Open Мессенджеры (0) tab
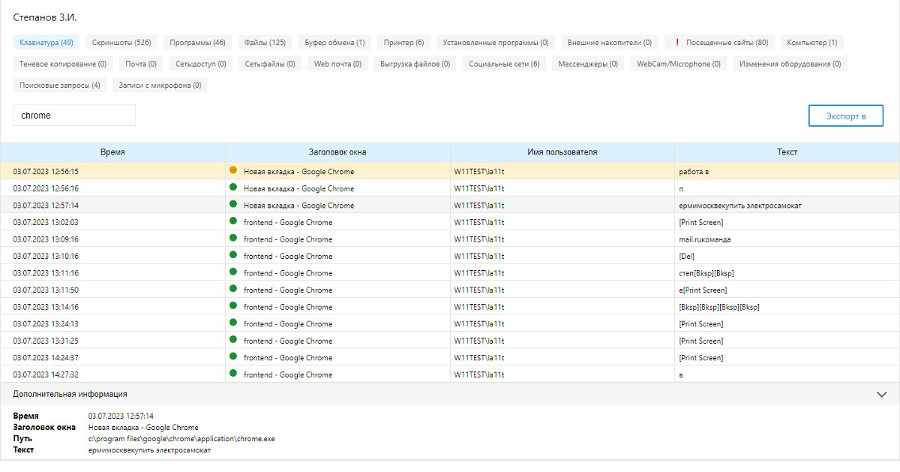This screenshot has height=472, width=900. (588, 64)
